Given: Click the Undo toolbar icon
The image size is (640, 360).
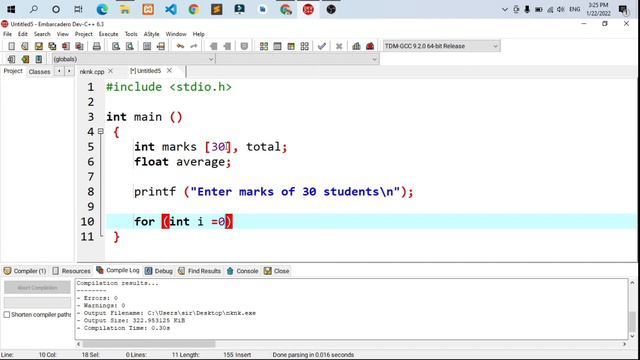Looking at the screenshot, I should point(180,46).
